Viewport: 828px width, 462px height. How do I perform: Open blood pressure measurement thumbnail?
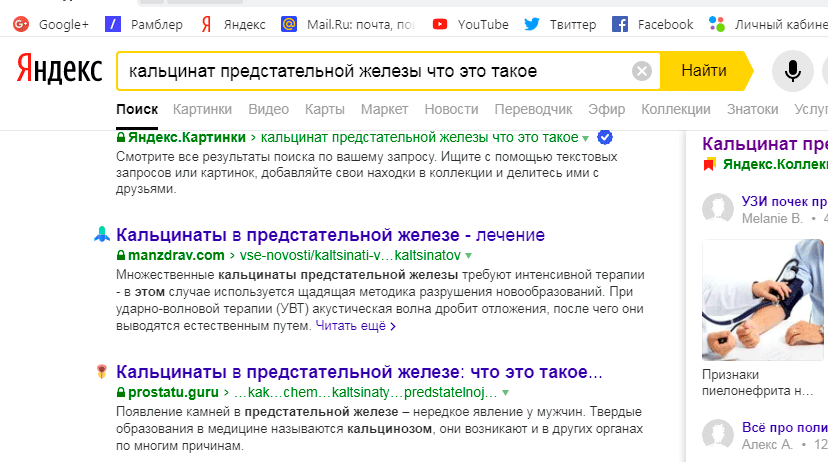tap(763, 300)
